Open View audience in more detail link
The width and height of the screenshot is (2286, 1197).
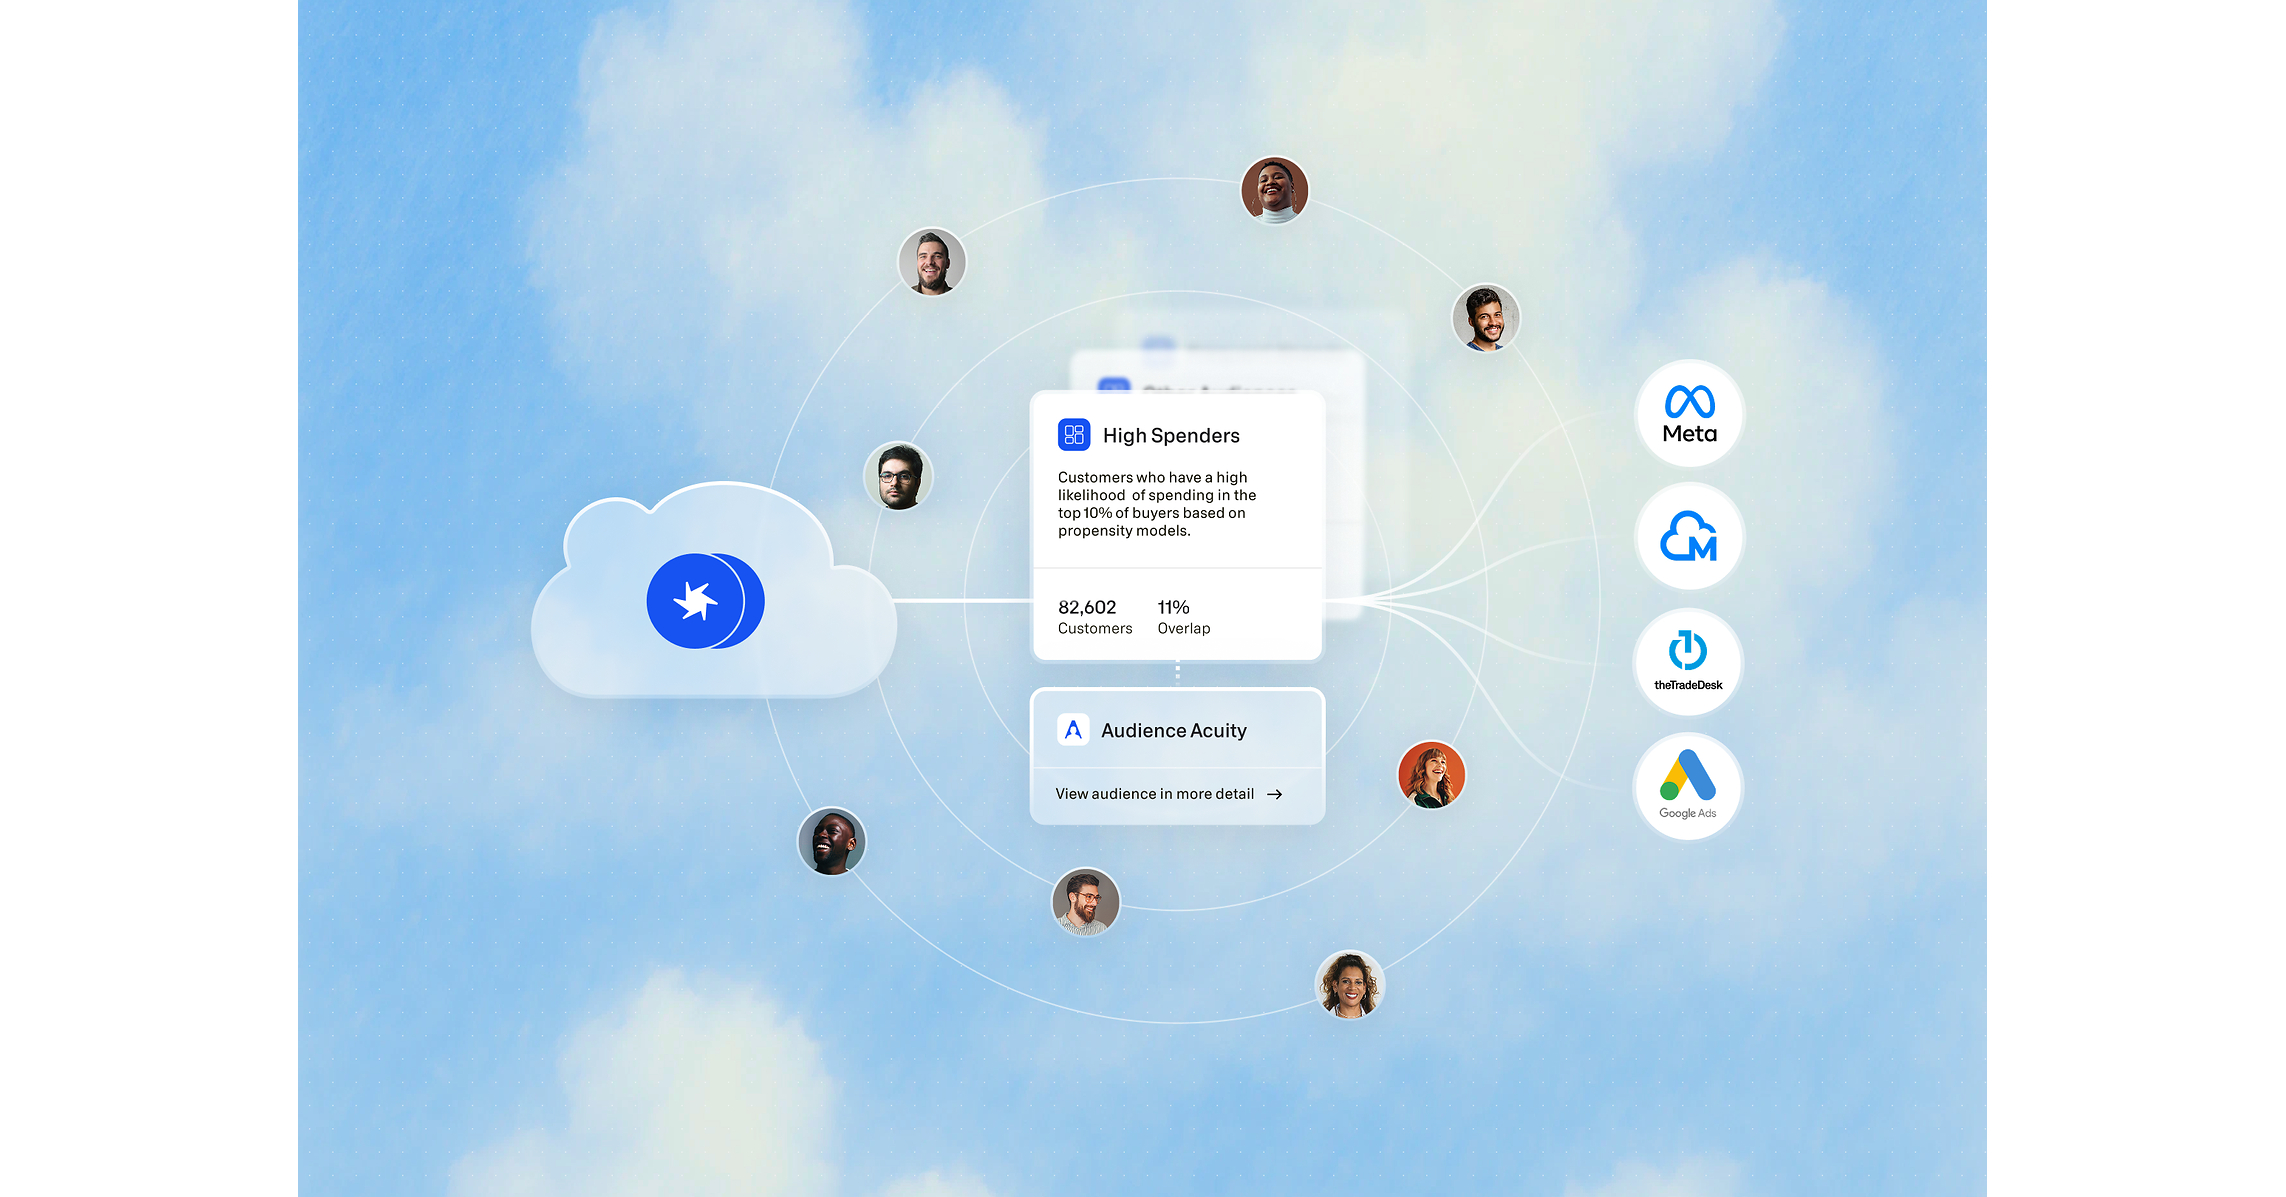tap(1169, 794)
